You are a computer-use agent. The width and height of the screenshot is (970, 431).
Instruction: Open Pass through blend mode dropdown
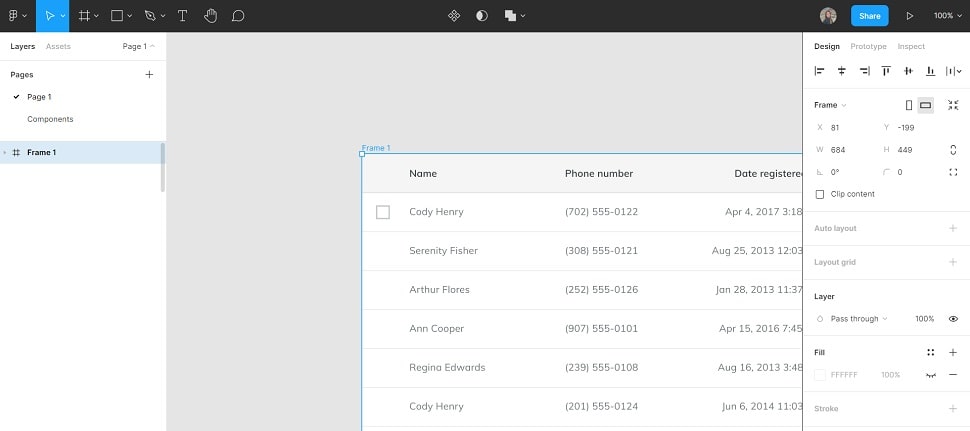click(859, 319)
